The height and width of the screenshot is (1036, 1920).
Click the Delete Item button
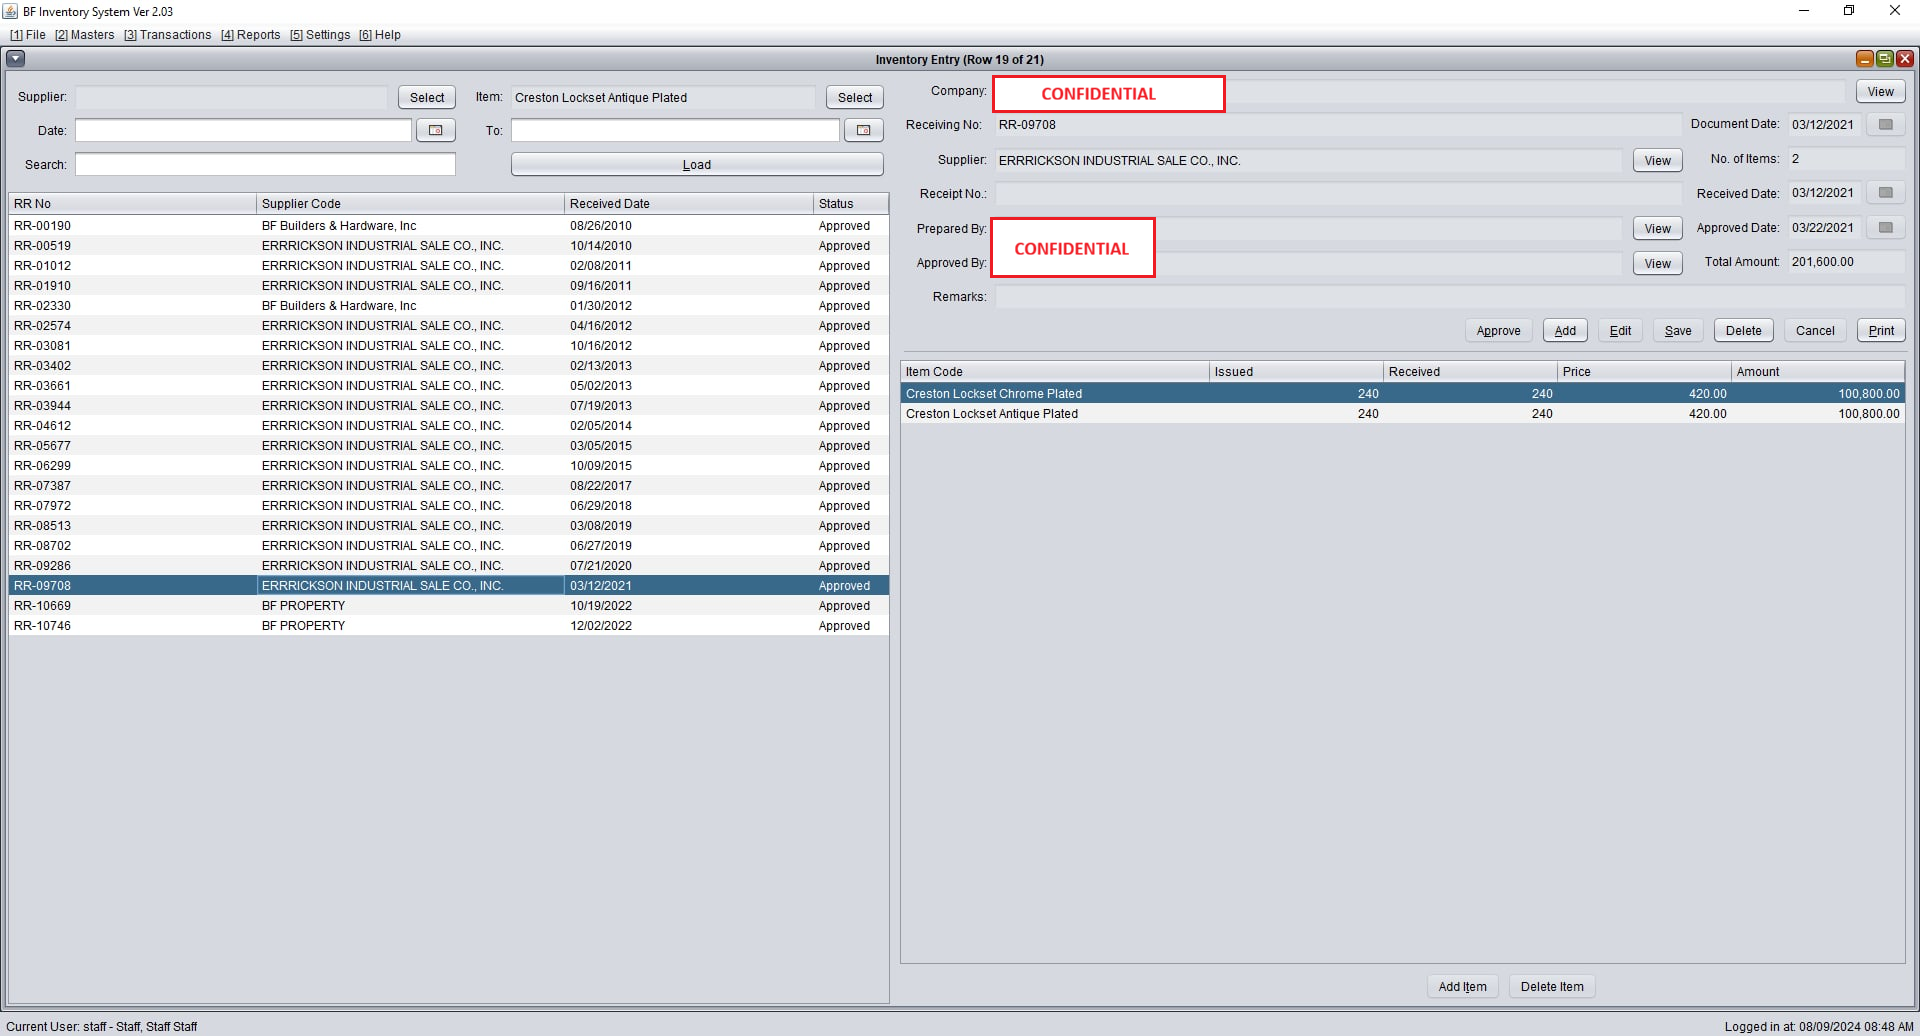[x=1552, y=987]
